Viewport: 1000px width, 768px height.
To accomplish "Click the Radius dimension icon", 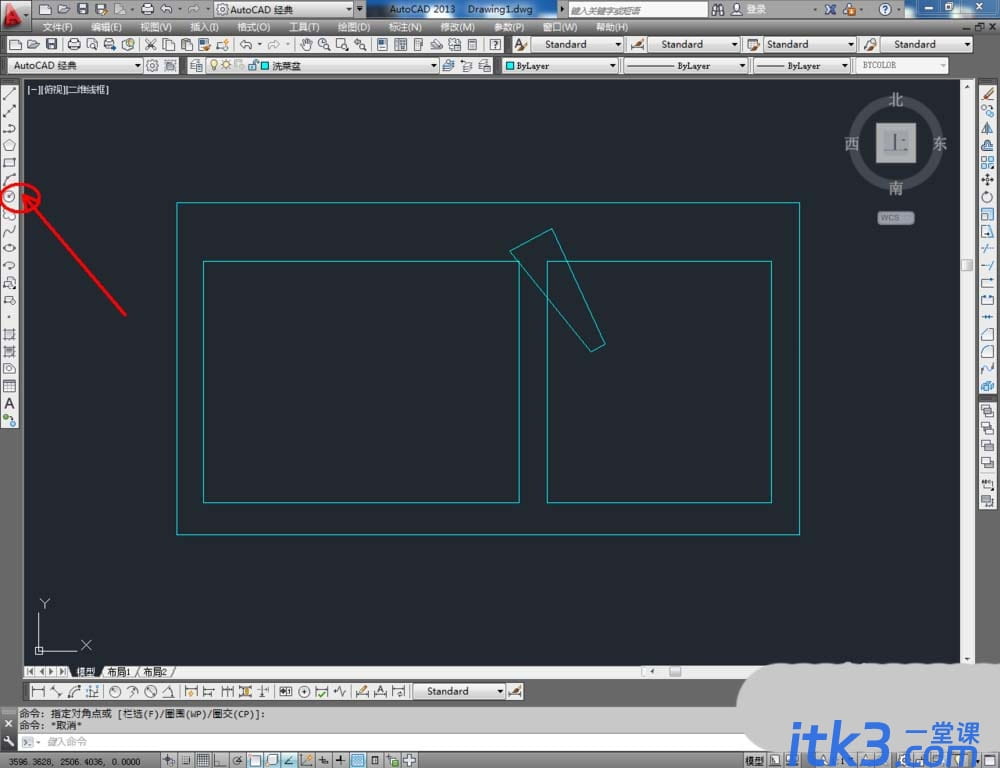I will coord(115,691).
